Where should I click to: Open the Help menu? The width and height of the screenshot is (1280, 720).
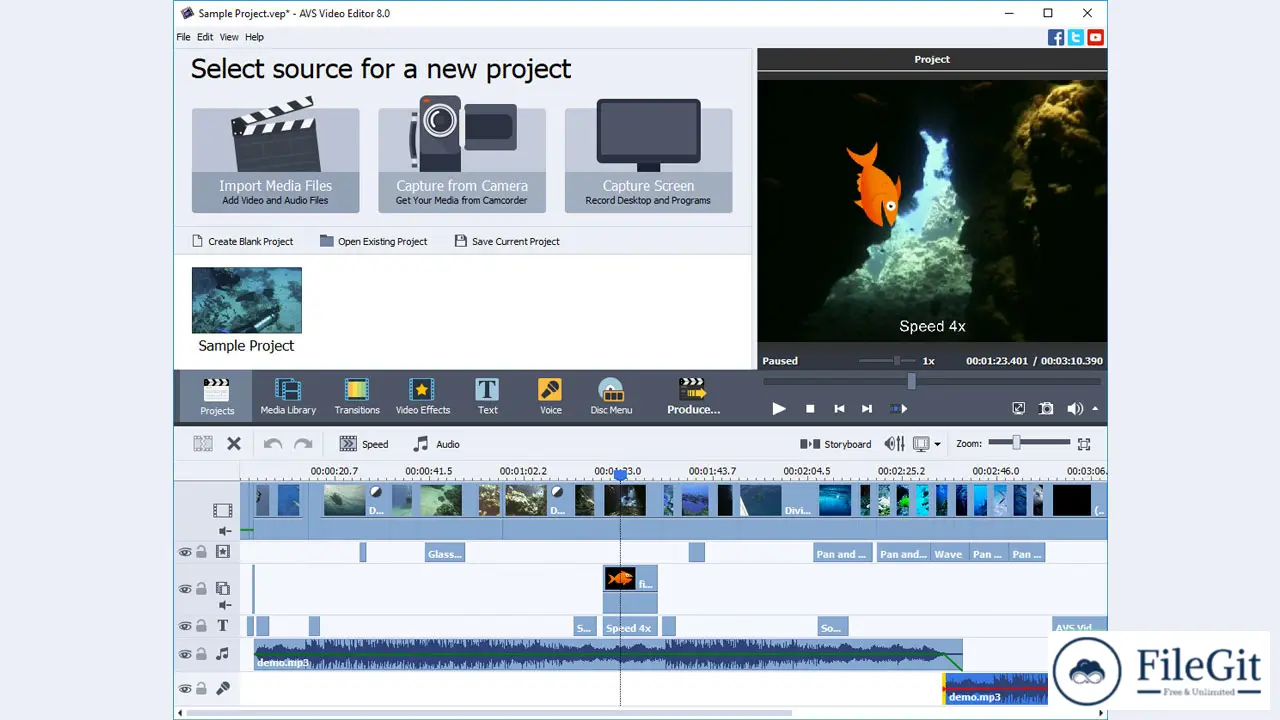click(x=255, y=37)
